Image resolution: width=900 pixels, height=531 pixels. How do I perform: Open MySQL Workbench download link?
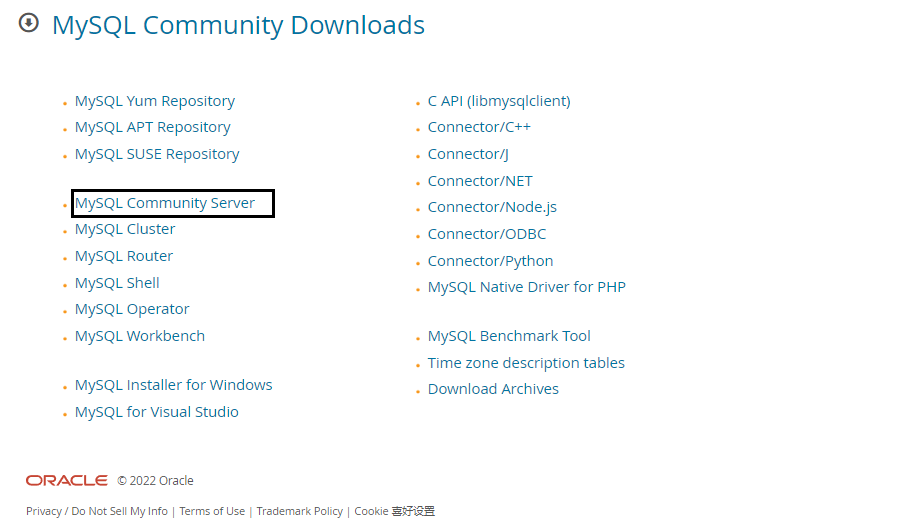click(x=140, y=336)
